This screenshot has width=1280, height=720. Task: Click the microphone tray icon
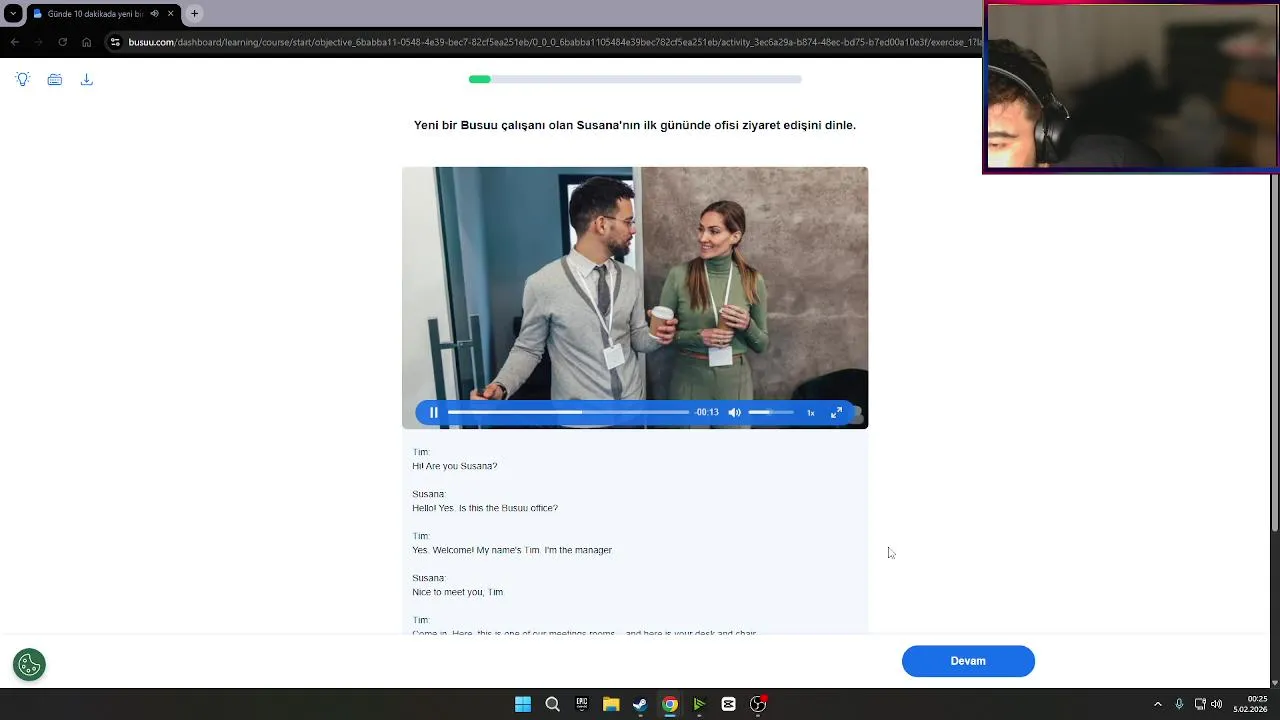(1179, 704)
